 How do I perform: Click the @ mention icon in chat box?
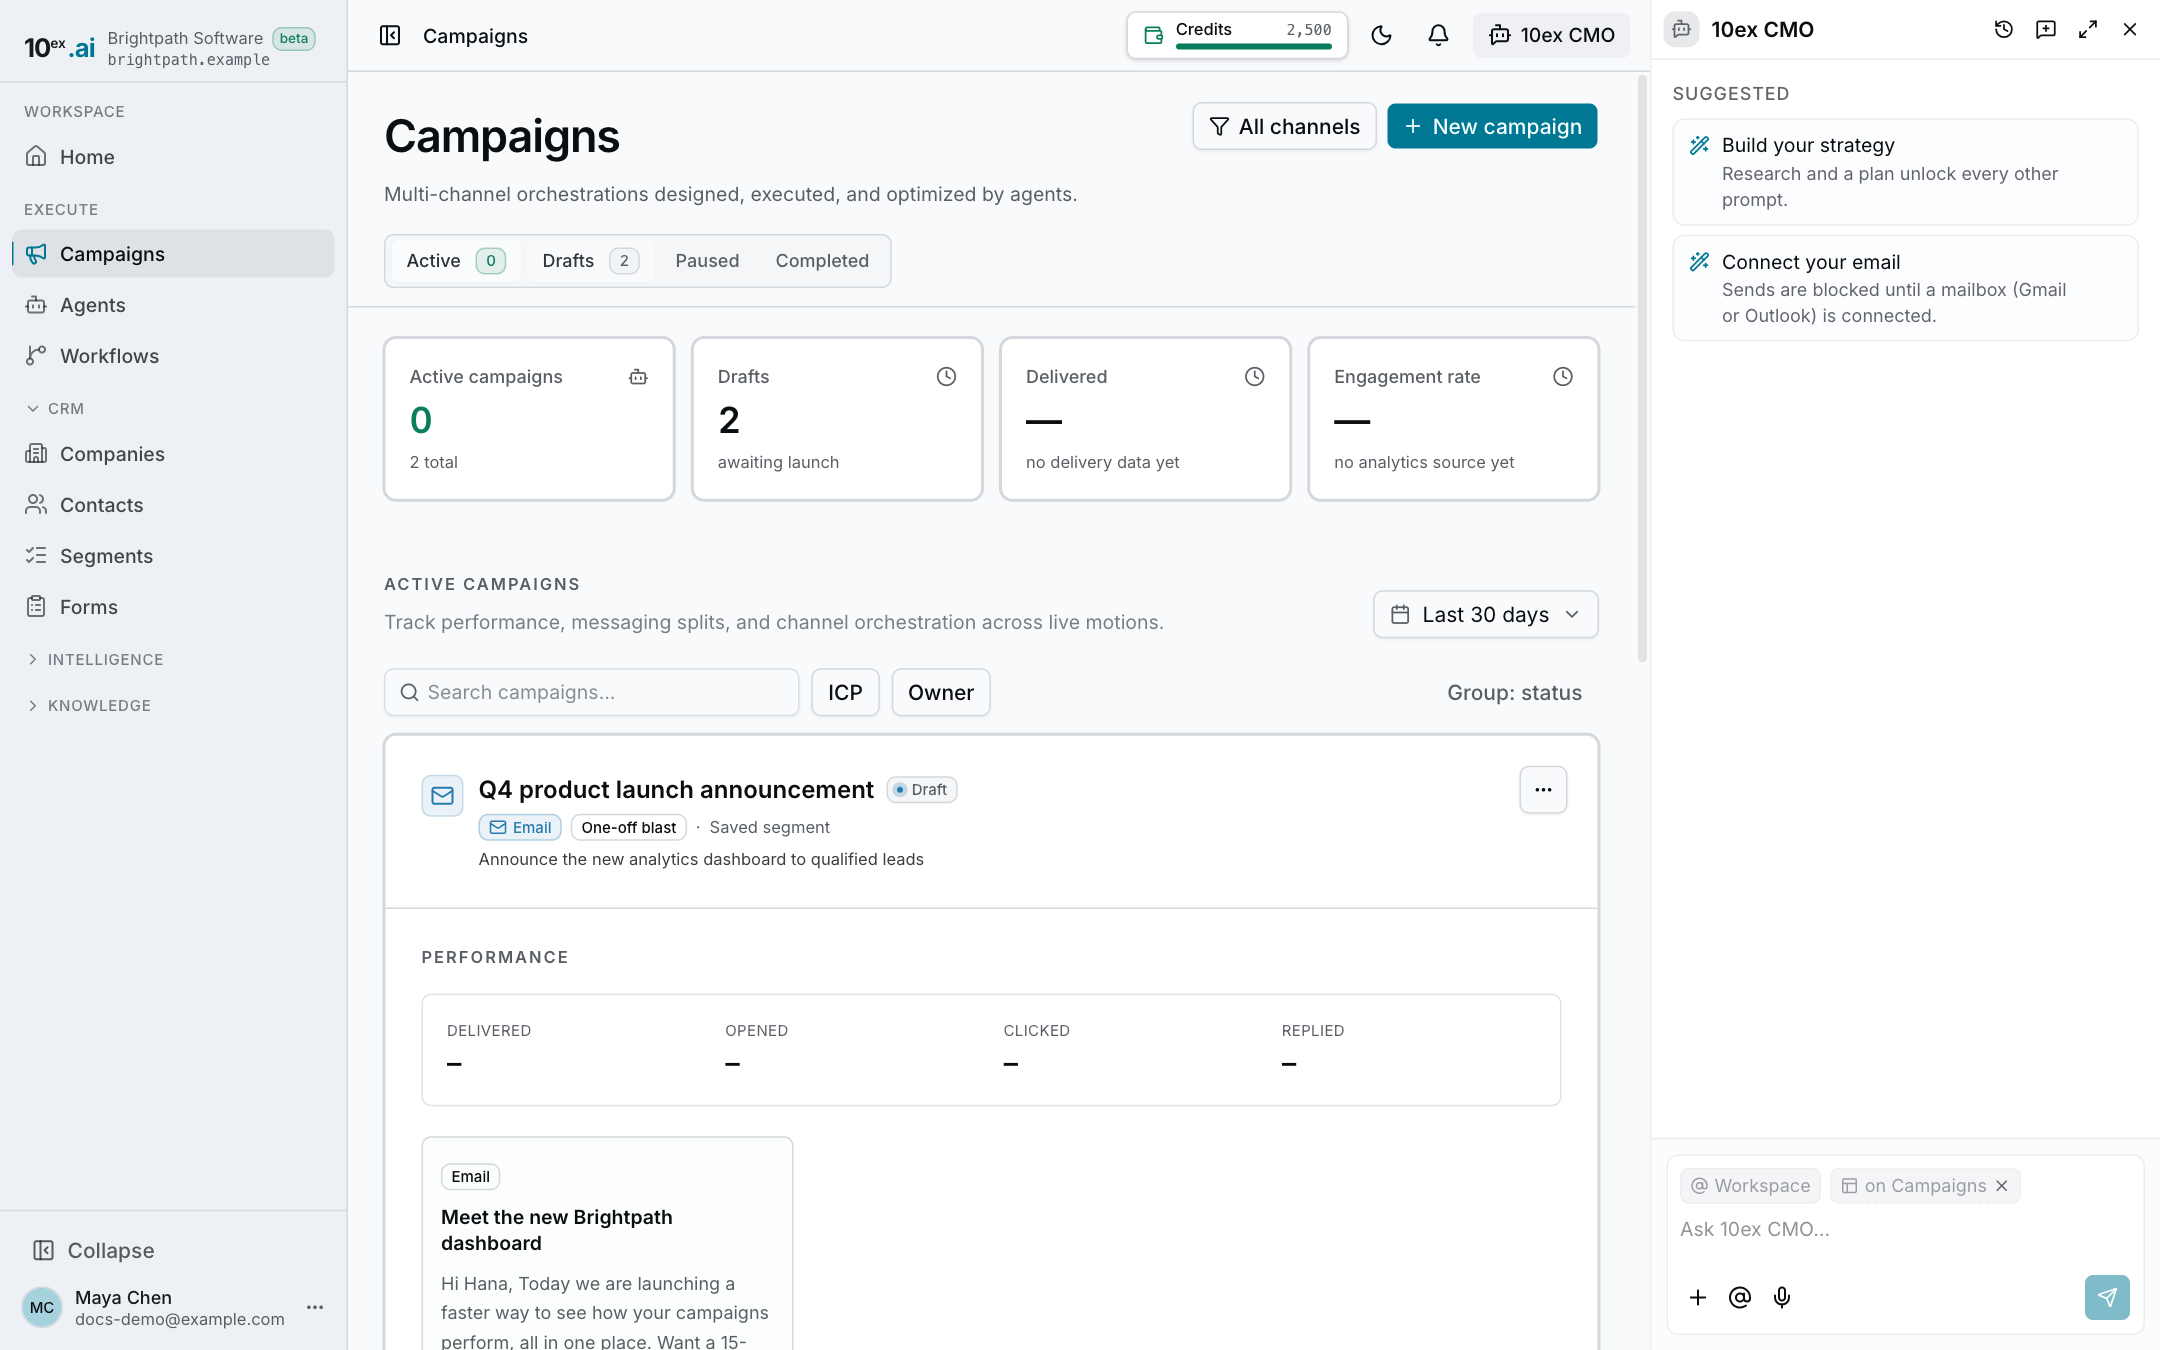[x=1740, y=1297]
